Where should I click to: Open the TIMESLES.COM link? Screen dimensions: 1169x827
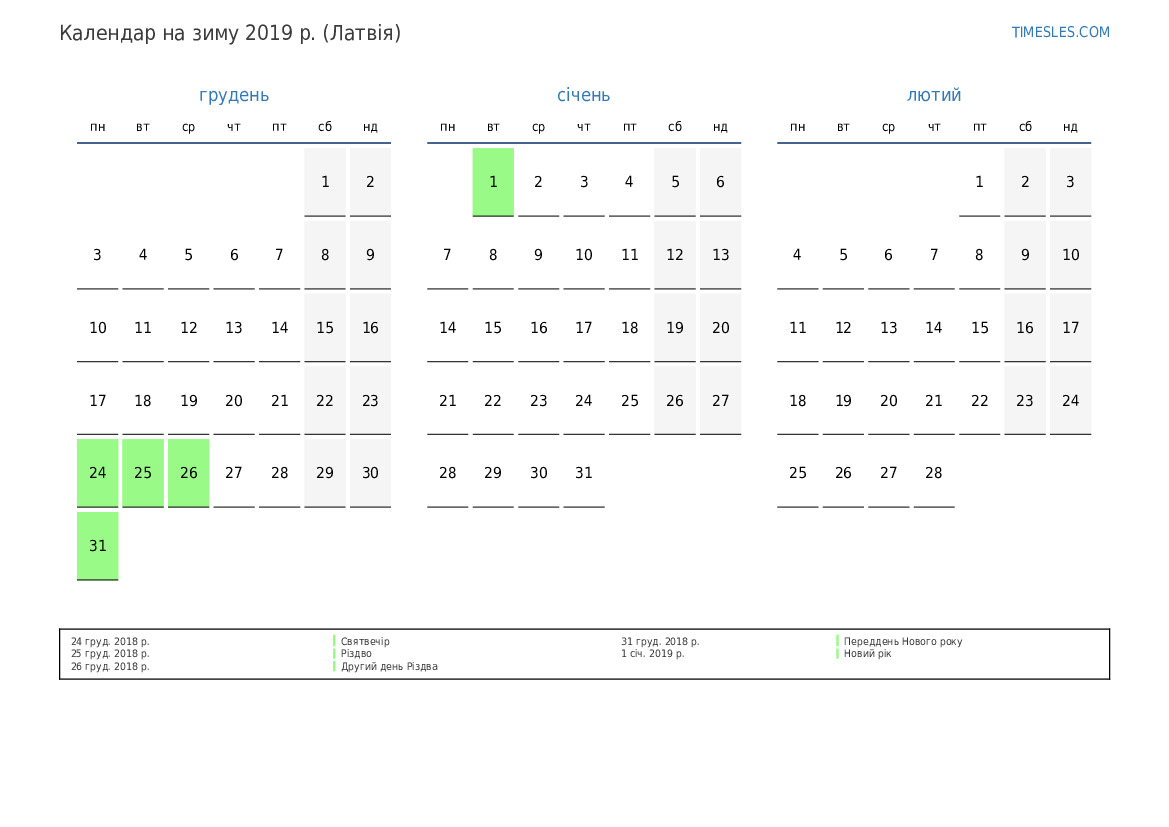point(1060,32)
